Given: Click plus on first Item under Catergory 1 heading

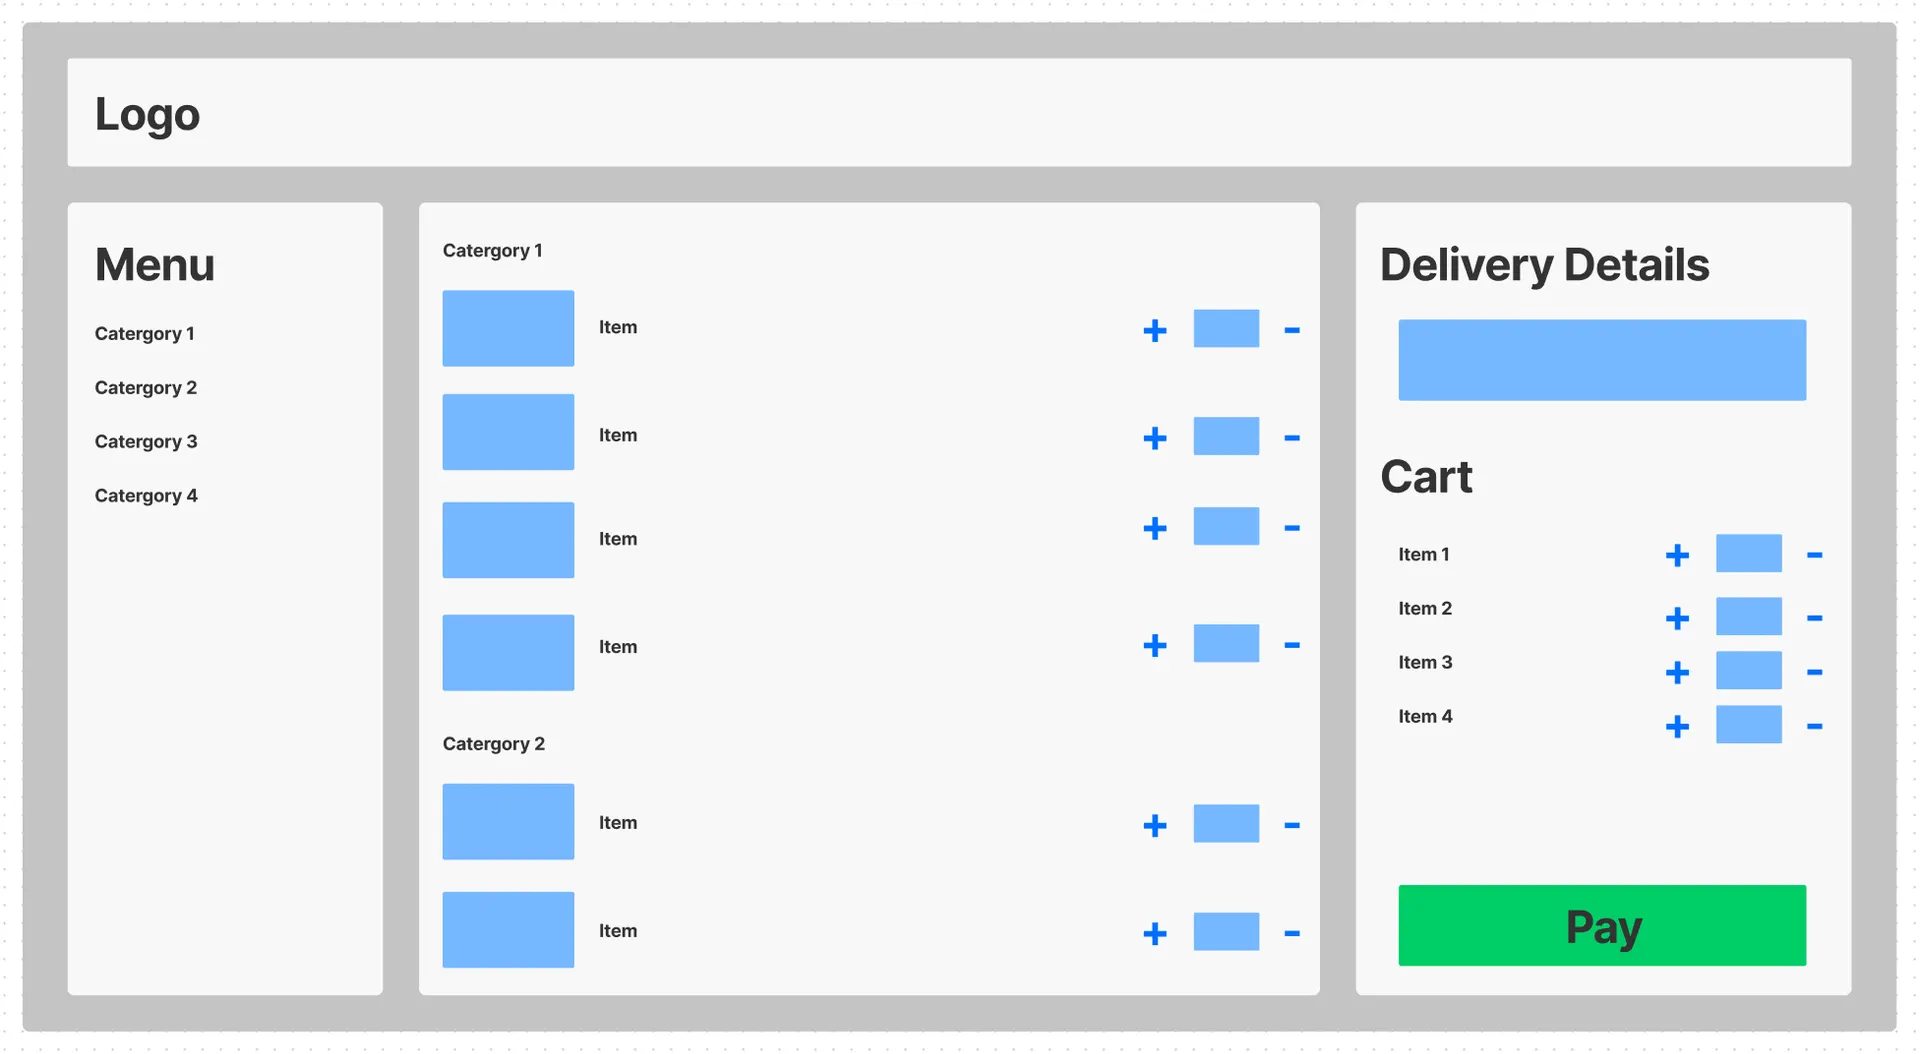Looking at the screenshot, I should pyautogui.click(x=1155, y=331).
